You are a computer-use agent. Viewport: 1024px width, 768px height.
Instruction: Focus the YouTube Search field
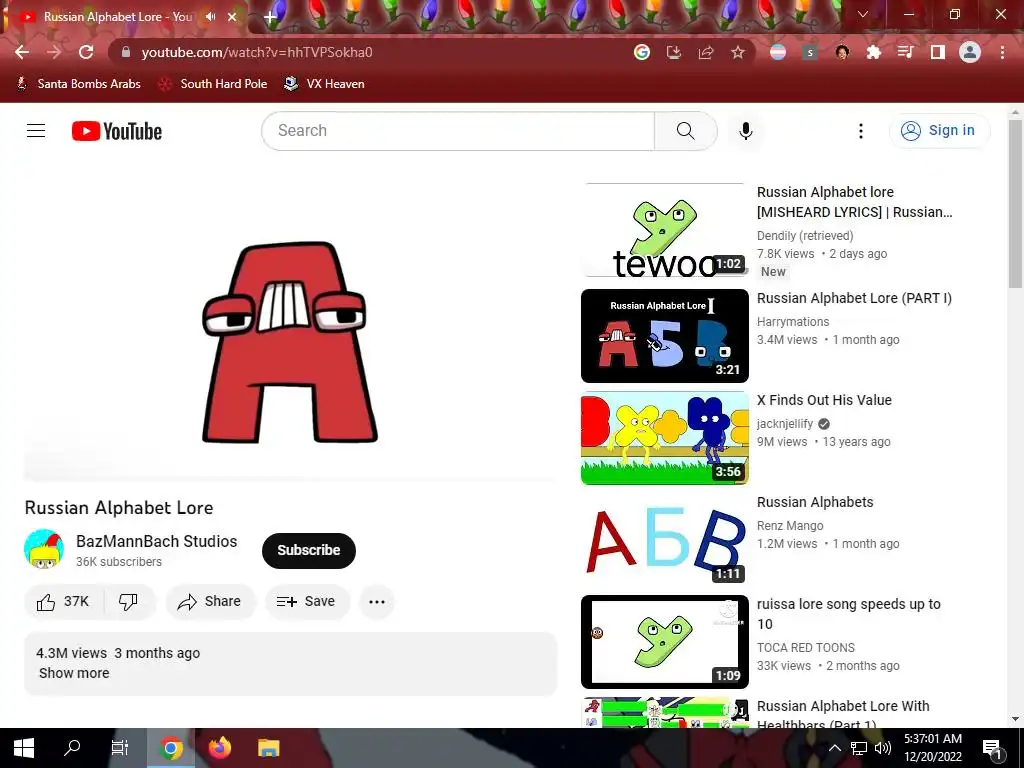(458, 131)
